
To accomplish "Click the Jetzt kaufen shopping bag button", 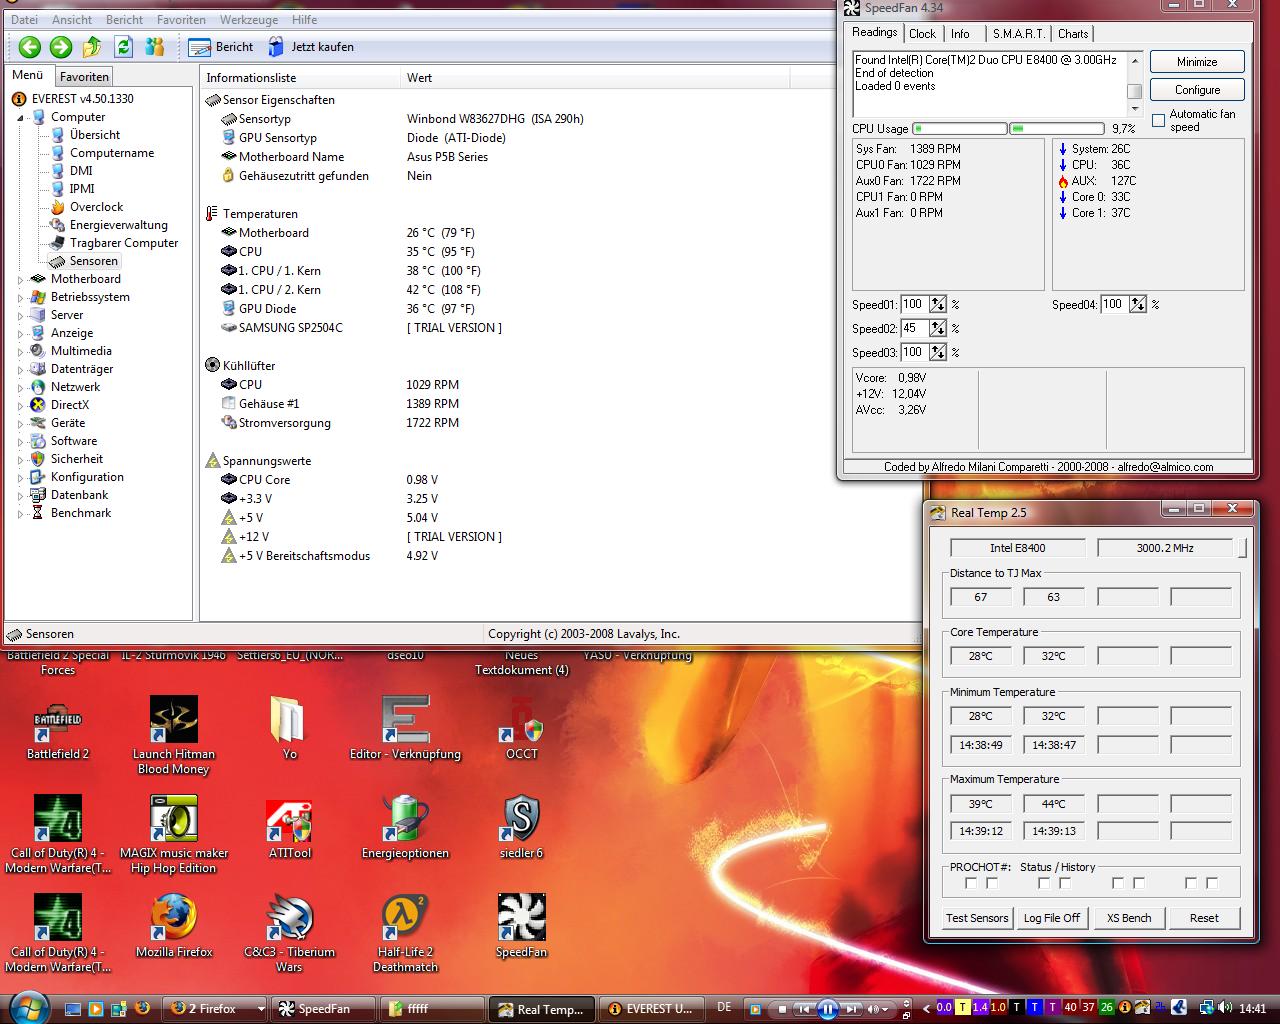I will 310,47.
